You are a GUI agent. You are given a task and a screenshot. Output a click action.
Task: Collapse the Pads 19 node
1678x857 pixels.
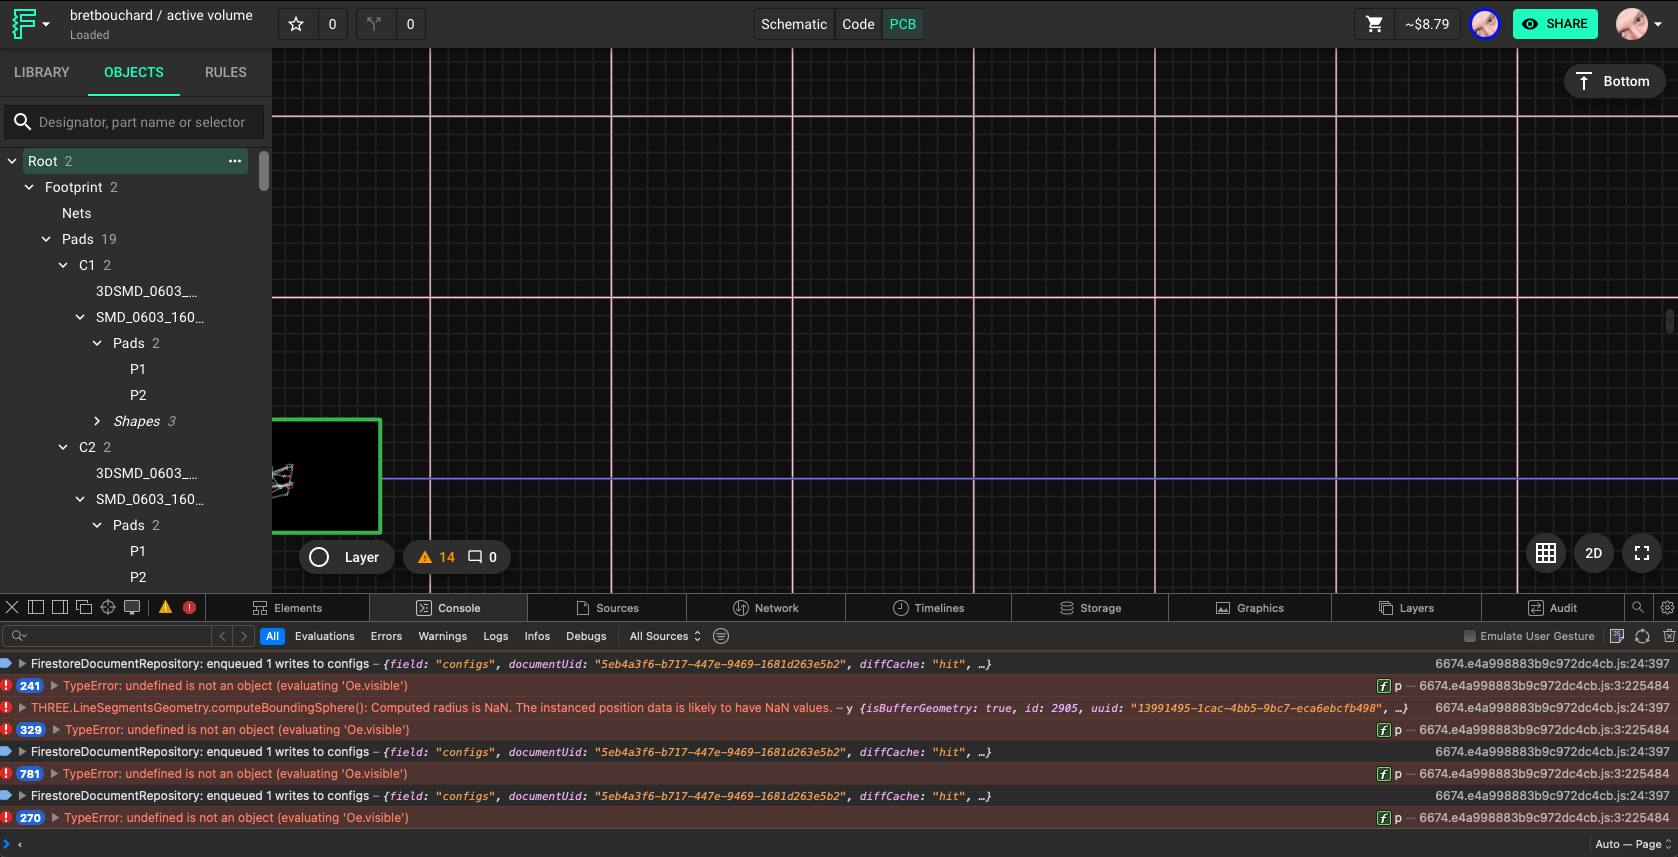point(46,239)
